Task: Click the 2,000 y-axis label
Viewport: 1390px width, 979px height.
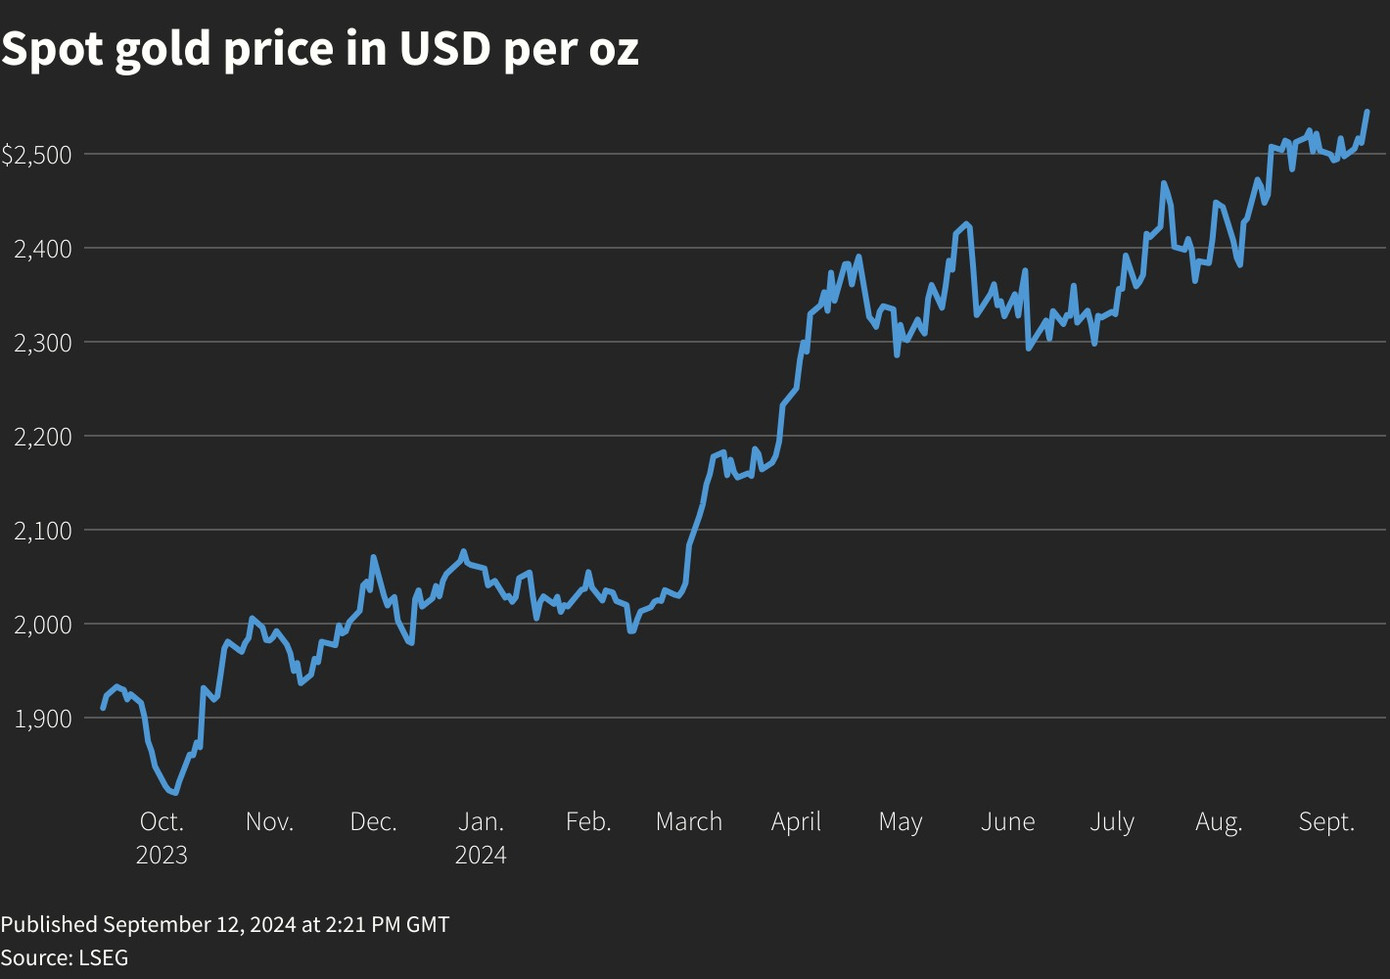Action: coord(43,625)
